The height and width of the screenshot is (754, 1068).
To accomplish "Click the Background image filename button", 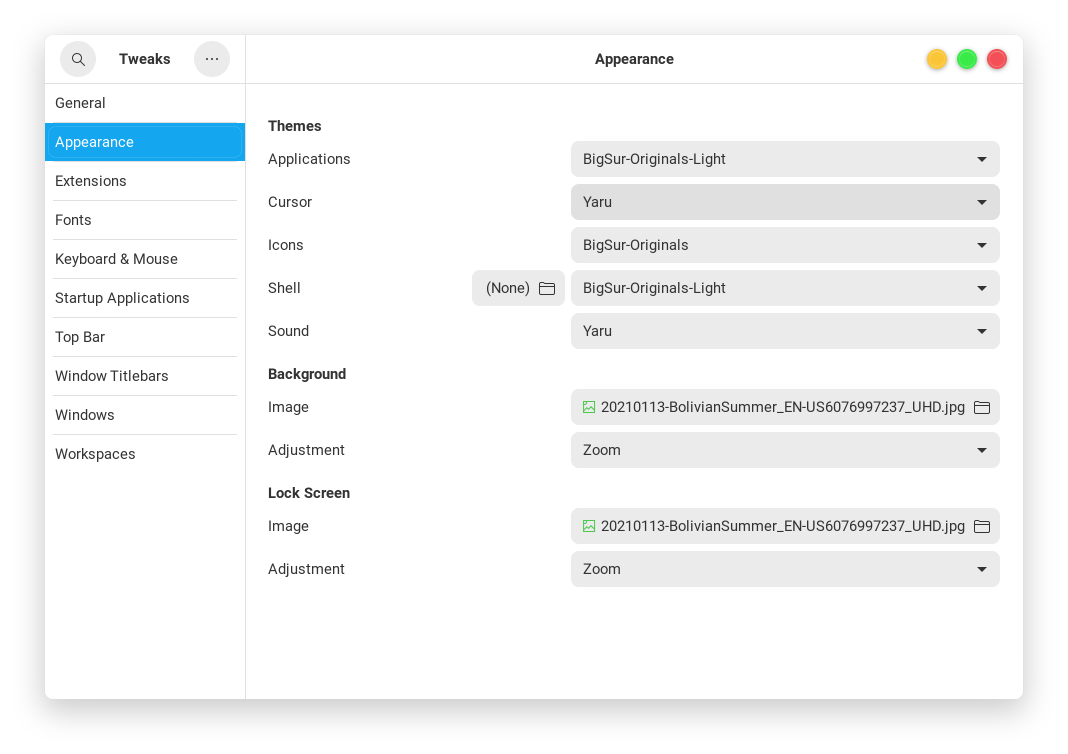I will tap(785, 407).
